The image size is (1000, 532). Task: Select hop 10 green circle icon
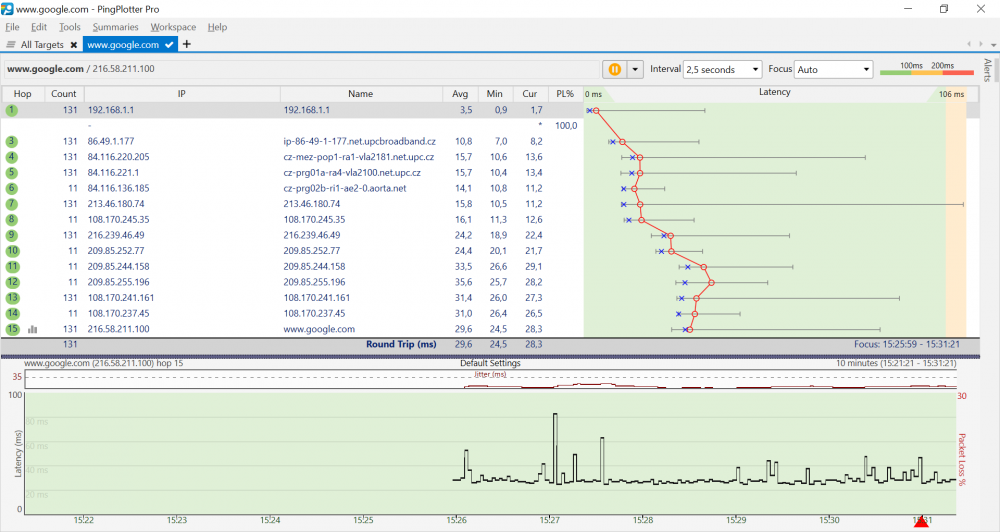pyautogui.click(x=12, y=251)
